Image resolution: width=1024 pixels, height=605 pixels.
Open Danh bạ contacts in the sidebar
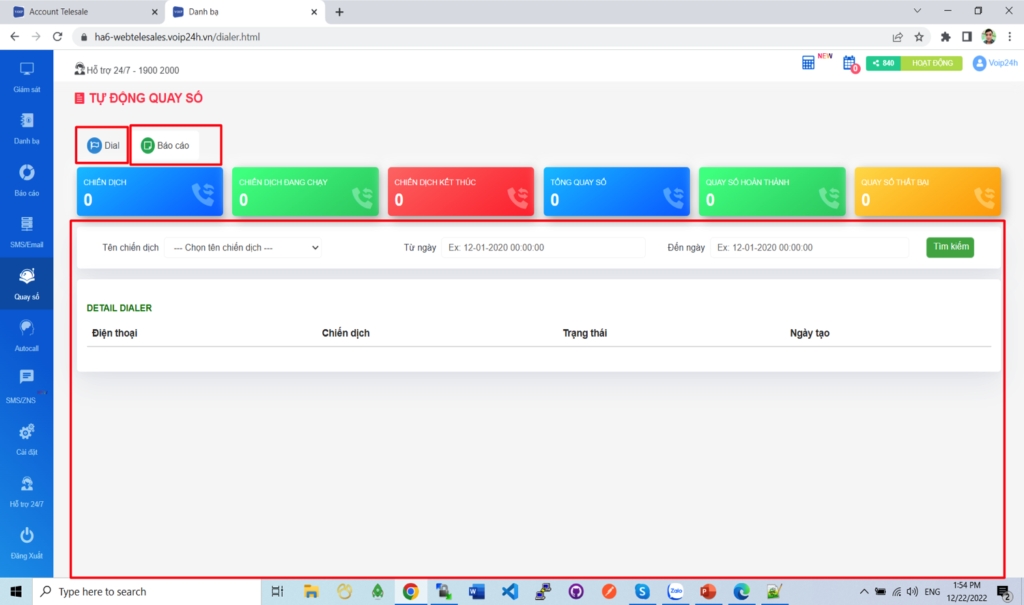tap(27, 128)
